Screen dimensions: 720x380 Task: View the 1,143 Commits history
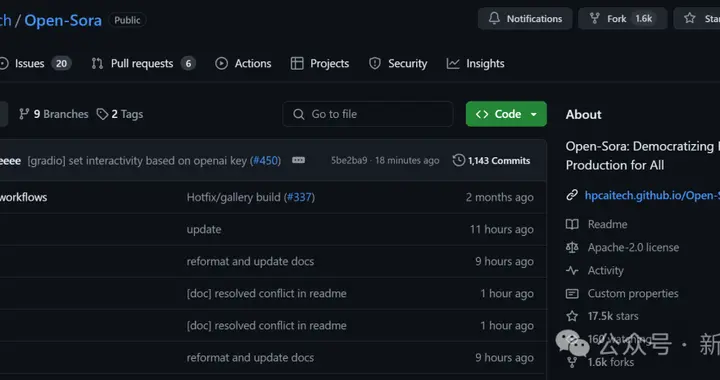(x=491, y=161)
